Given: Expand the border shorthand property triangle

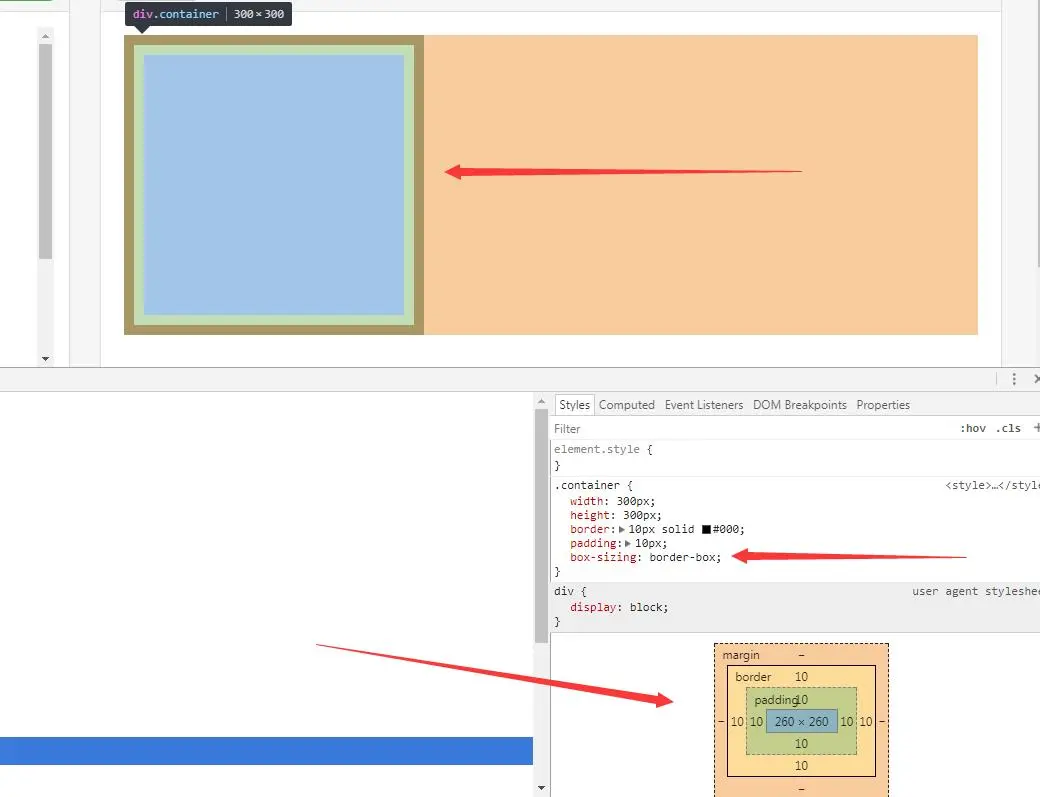Looking at the screenshot, I should pyautogui.click(x=622, y=530).
